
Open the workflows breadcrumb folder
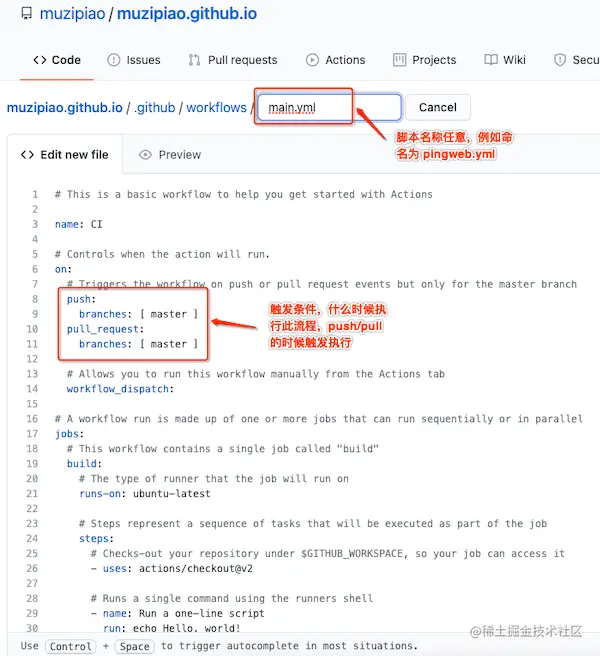point(216,108)
